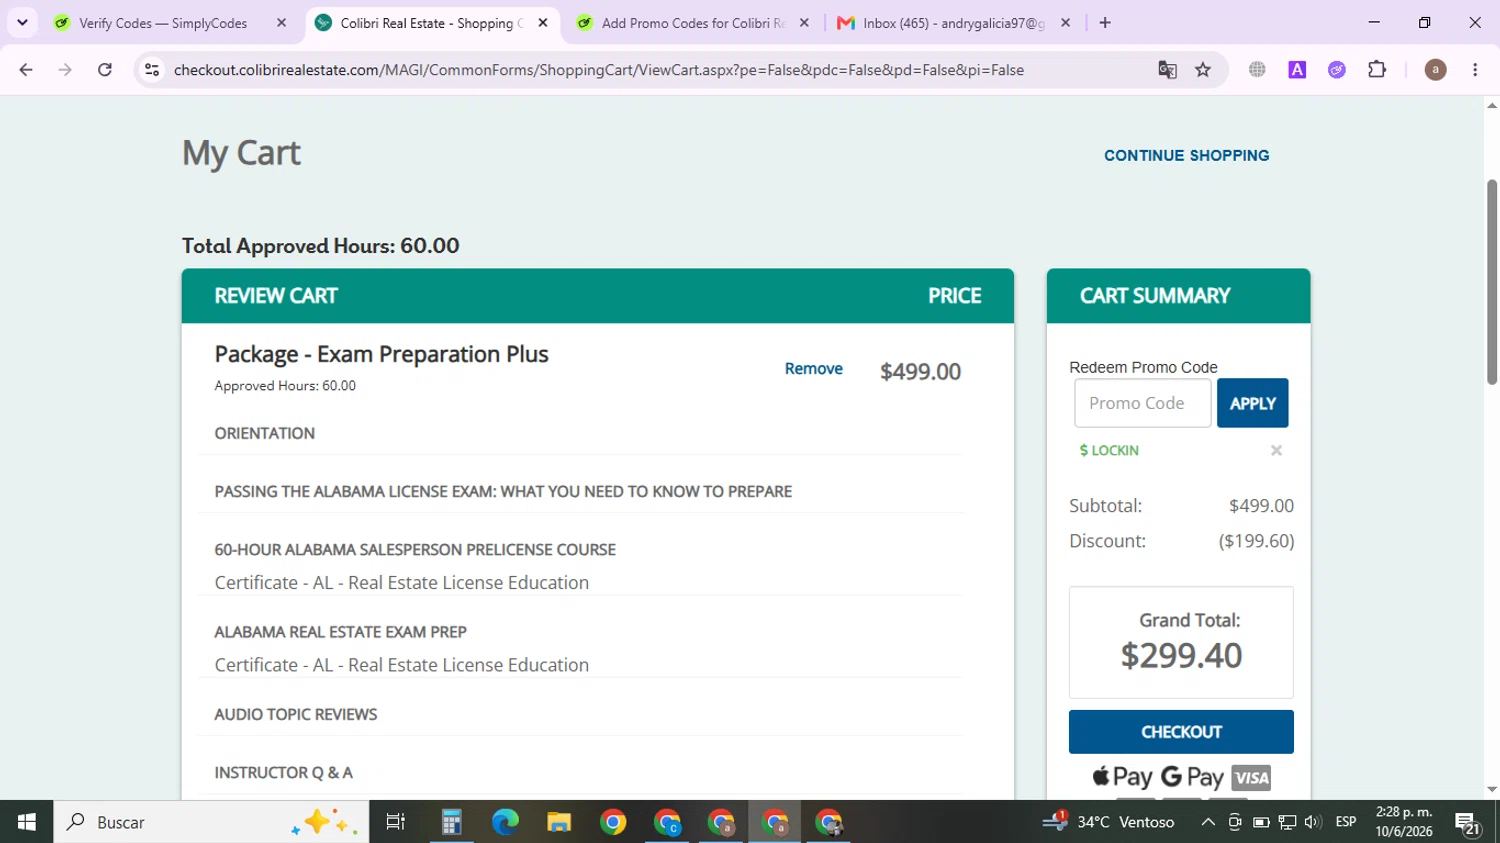Open Task View on the taskbar

(396, 822)
